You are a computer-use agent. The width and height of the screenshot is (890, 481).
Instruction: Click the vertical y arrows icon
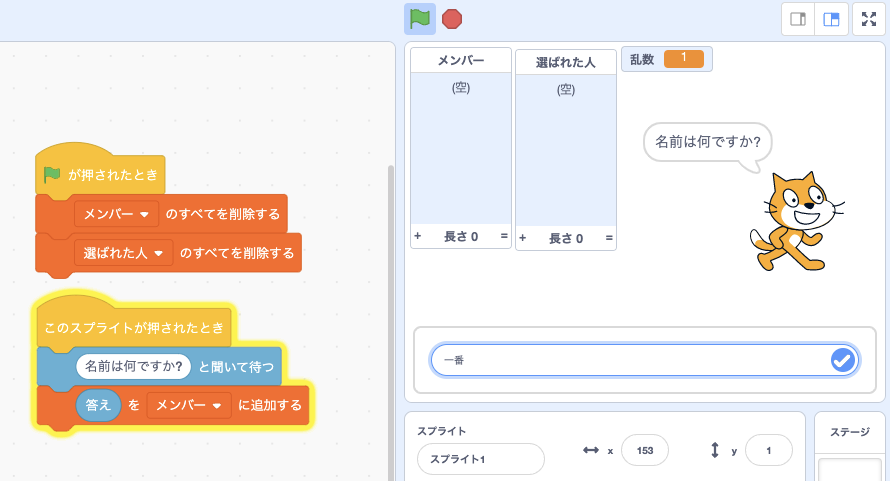[715, 450]
